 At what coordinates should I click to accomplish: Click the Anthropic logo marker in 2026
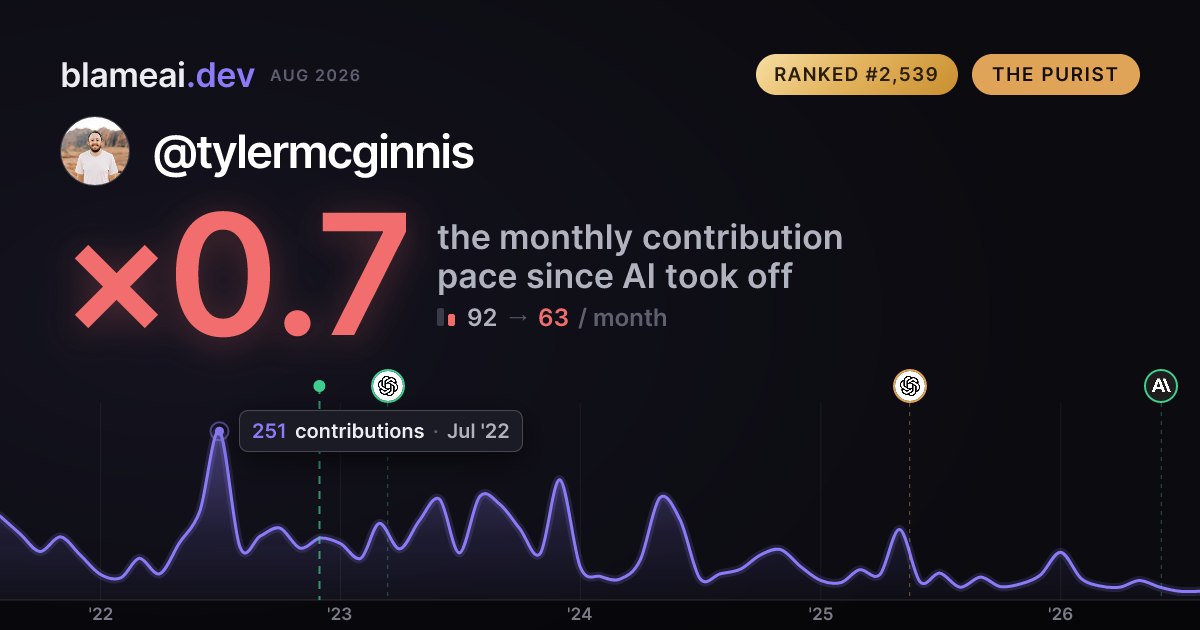[1161, 386]
